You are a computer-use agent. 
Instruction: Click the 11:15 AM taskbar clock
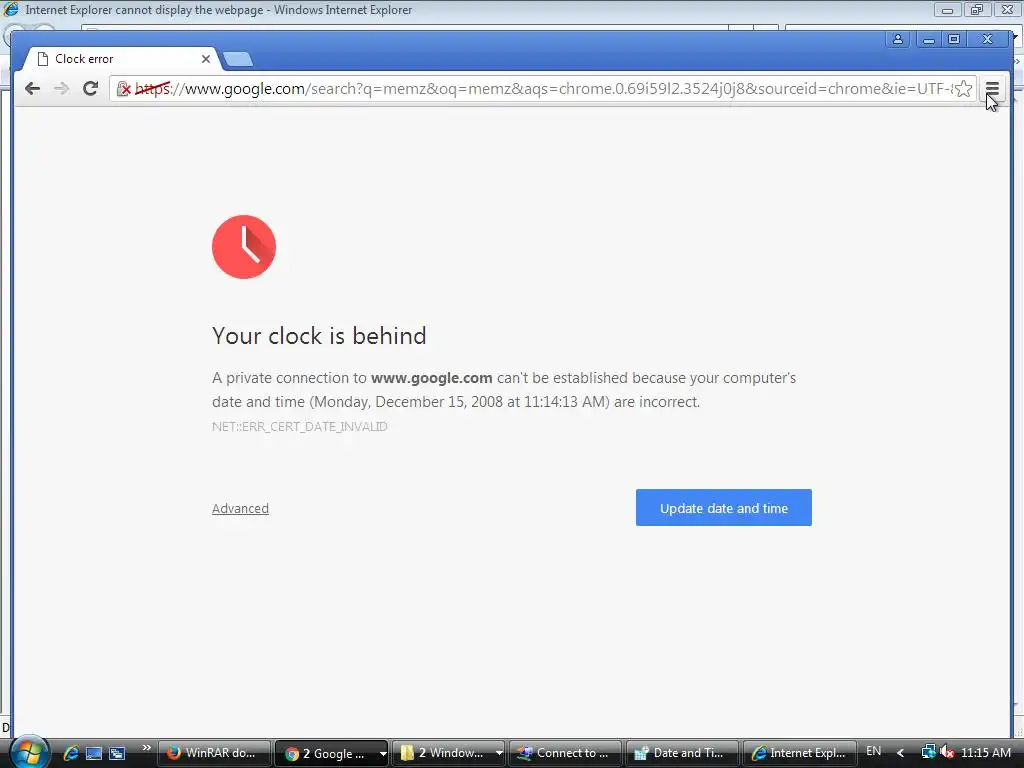986,752
